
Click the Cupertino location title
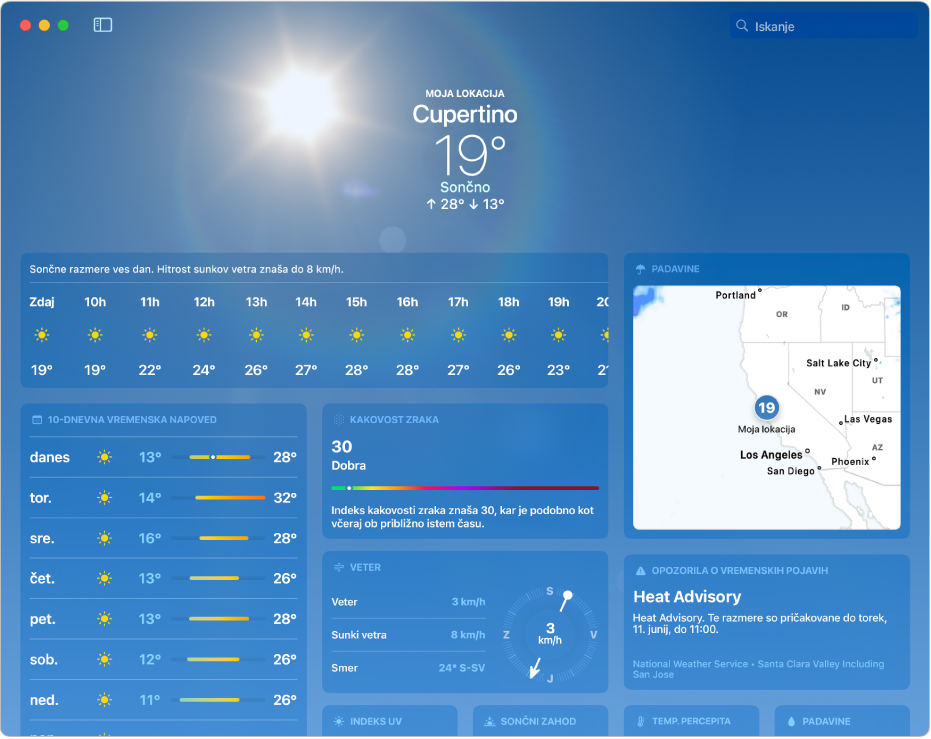(465, 114)
